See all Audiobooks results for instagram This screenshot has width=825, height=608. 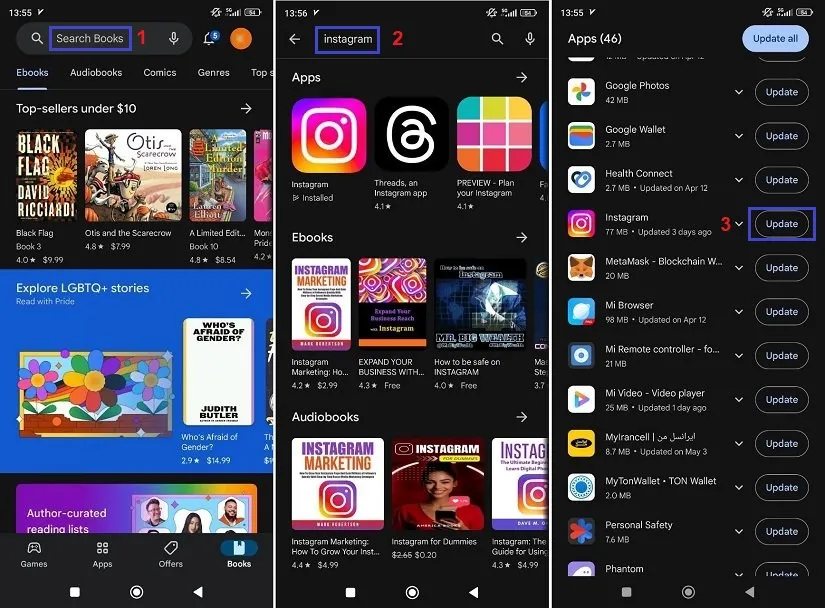point(521,417)
